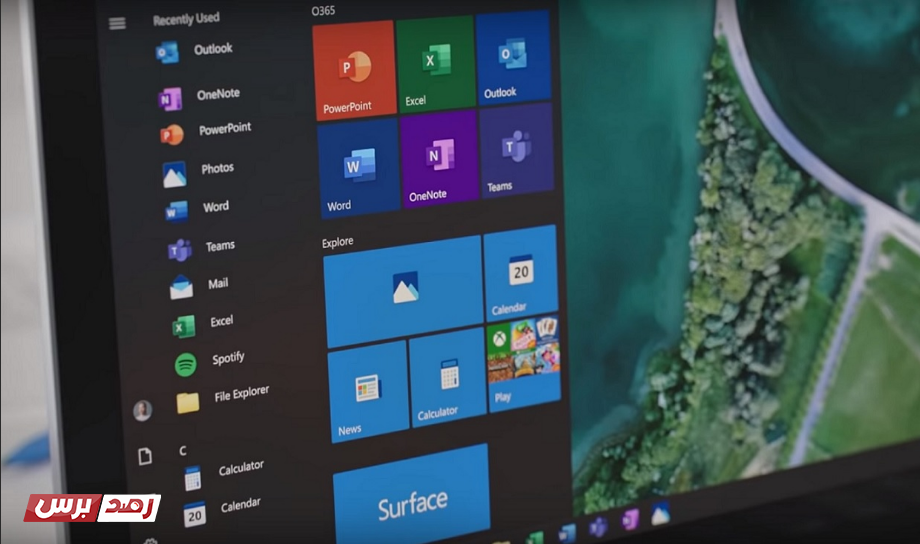Click the O365 tile group header
This screenshot has width=920, height=544.
(323, 11)
